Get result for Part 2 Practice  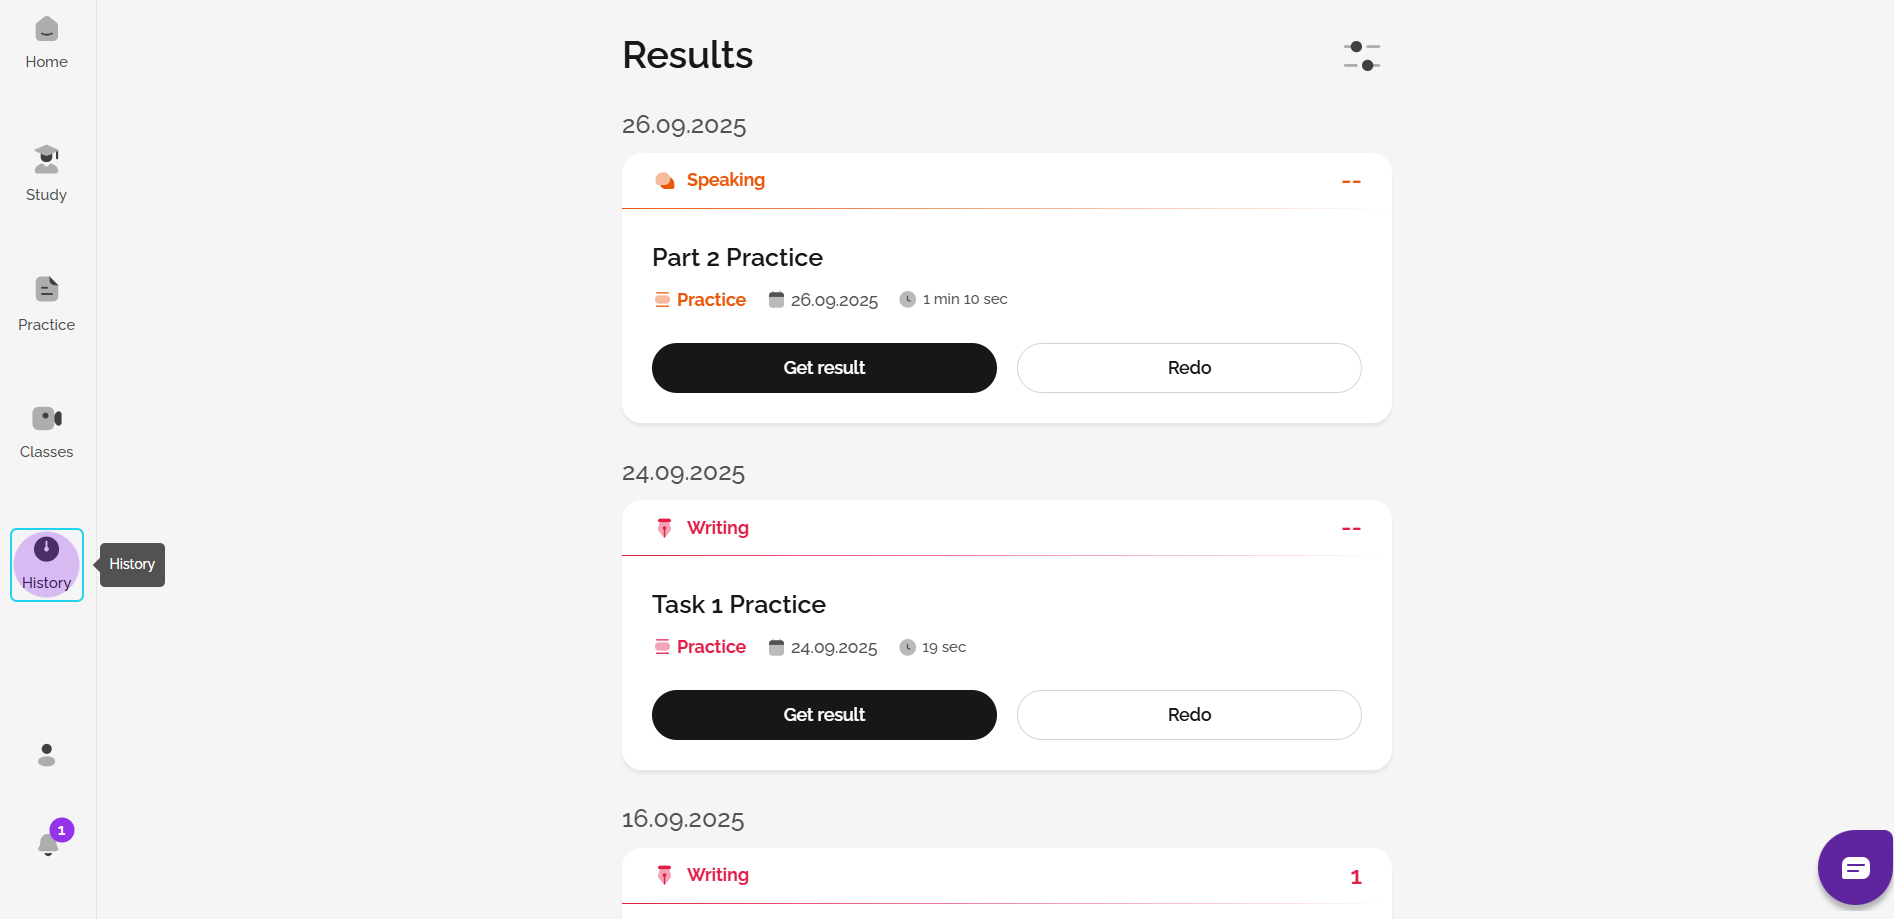[824, 368]
